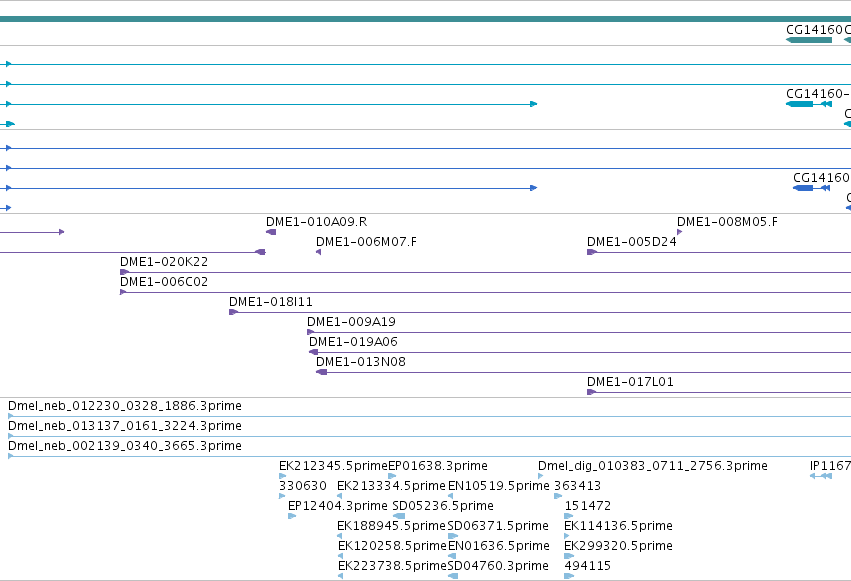Image resolution: width=851 pixels, height=581 pixels.
Task: Select the 330630 feature label
Action: pos(303,486)
